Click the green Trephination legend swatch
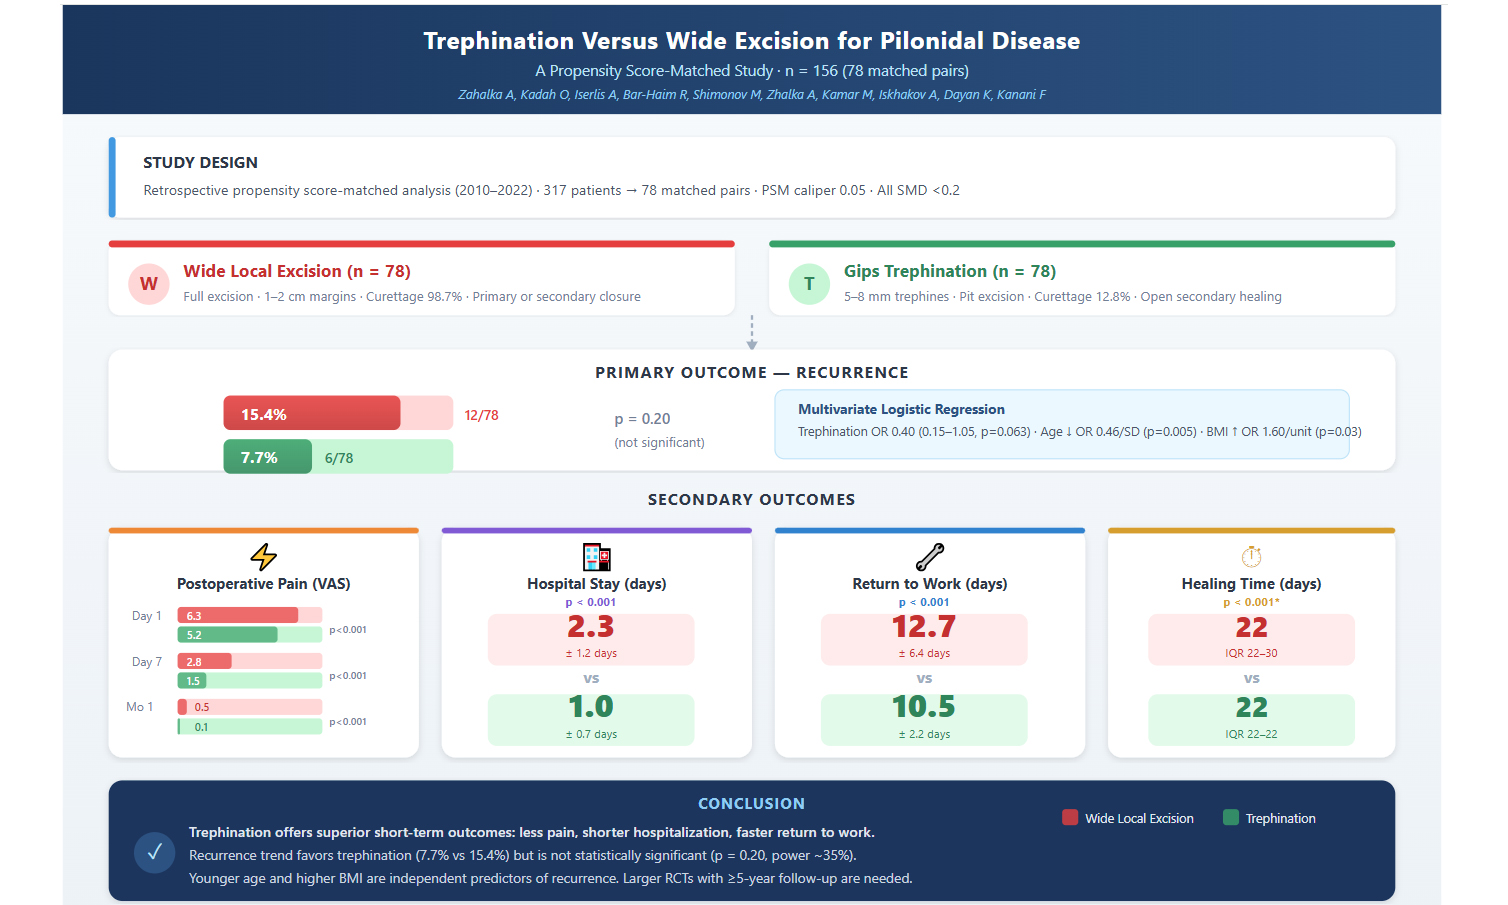Image resolution: width=1508 pixels, height=905 pixels. coord(1231,818)
